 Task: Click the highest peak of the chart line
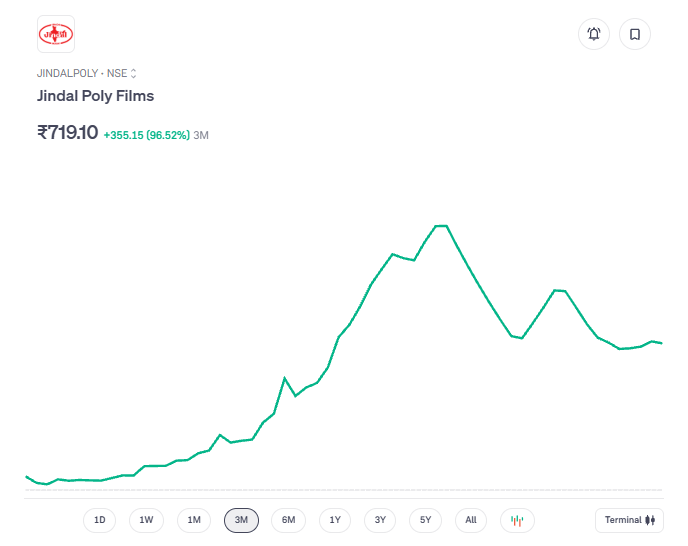(x=441, y=226)
